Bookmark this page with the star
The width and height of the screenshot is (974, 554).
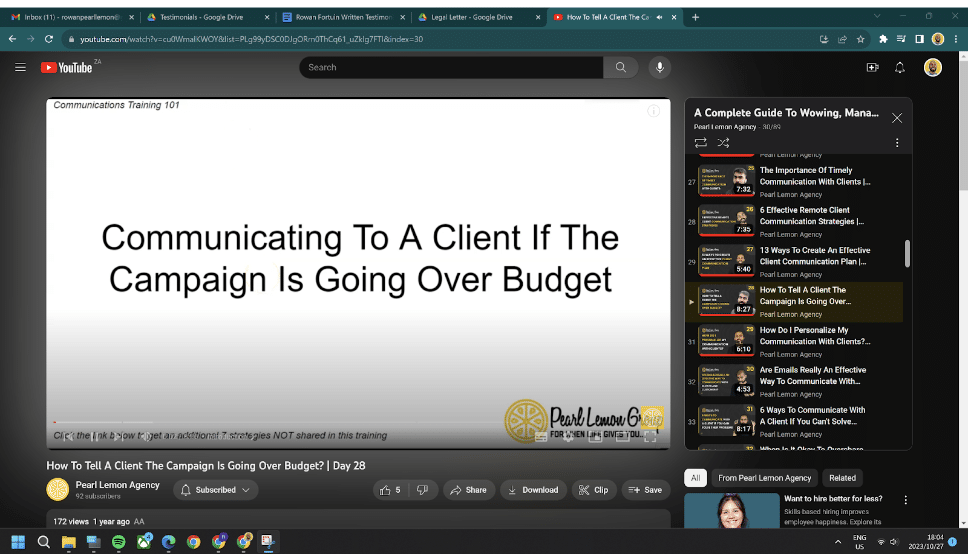click(860, 39)
